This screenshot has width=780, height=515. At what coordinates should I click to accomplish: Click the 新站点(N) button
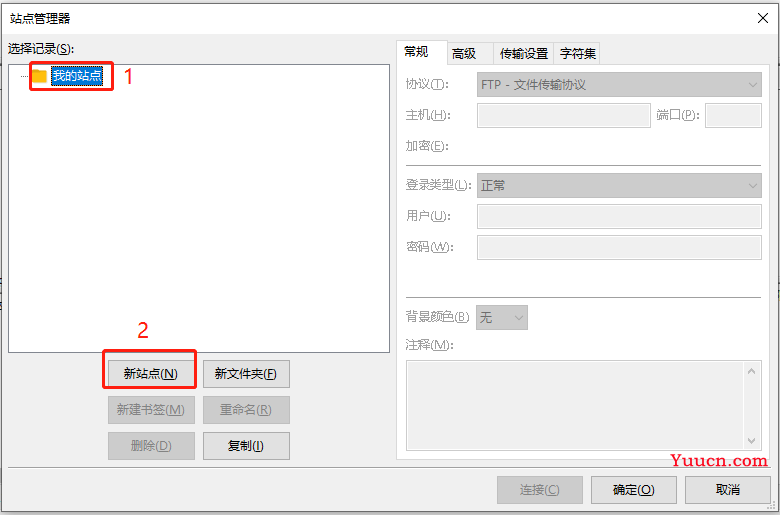pos(151,374)
